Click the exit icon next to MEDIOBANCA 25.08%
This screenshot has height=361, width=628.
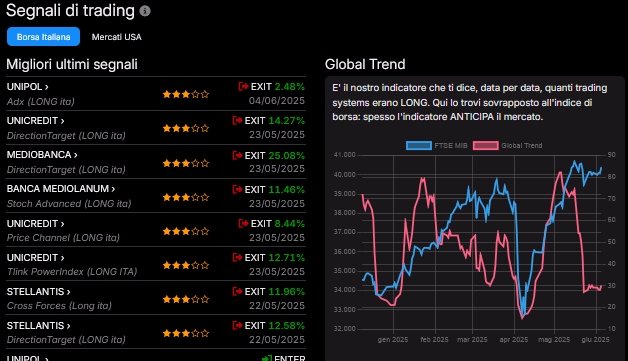click(x=237, y=155)
